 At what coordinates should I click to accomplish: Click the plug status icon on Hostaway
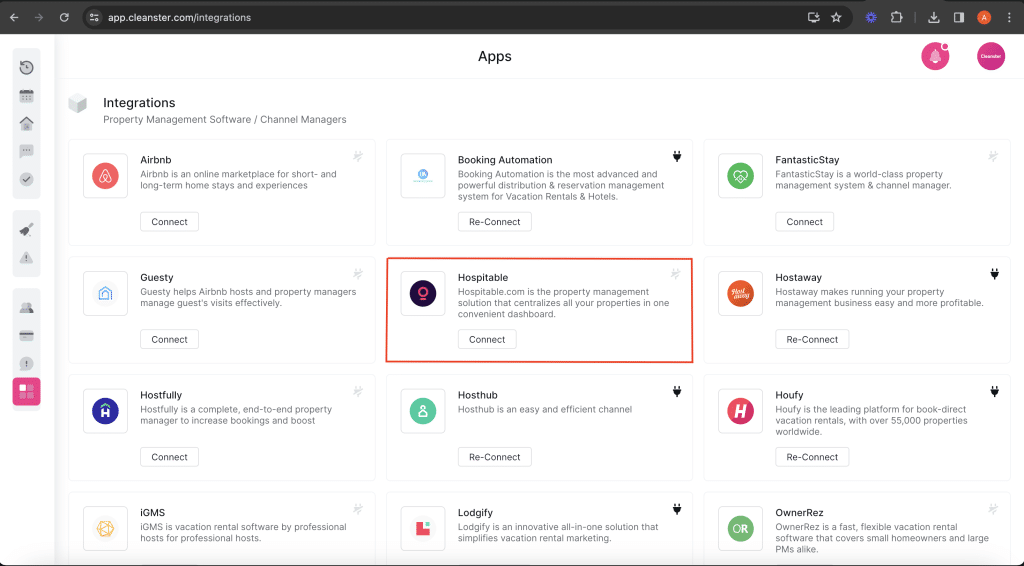click(x=995, y=274)
